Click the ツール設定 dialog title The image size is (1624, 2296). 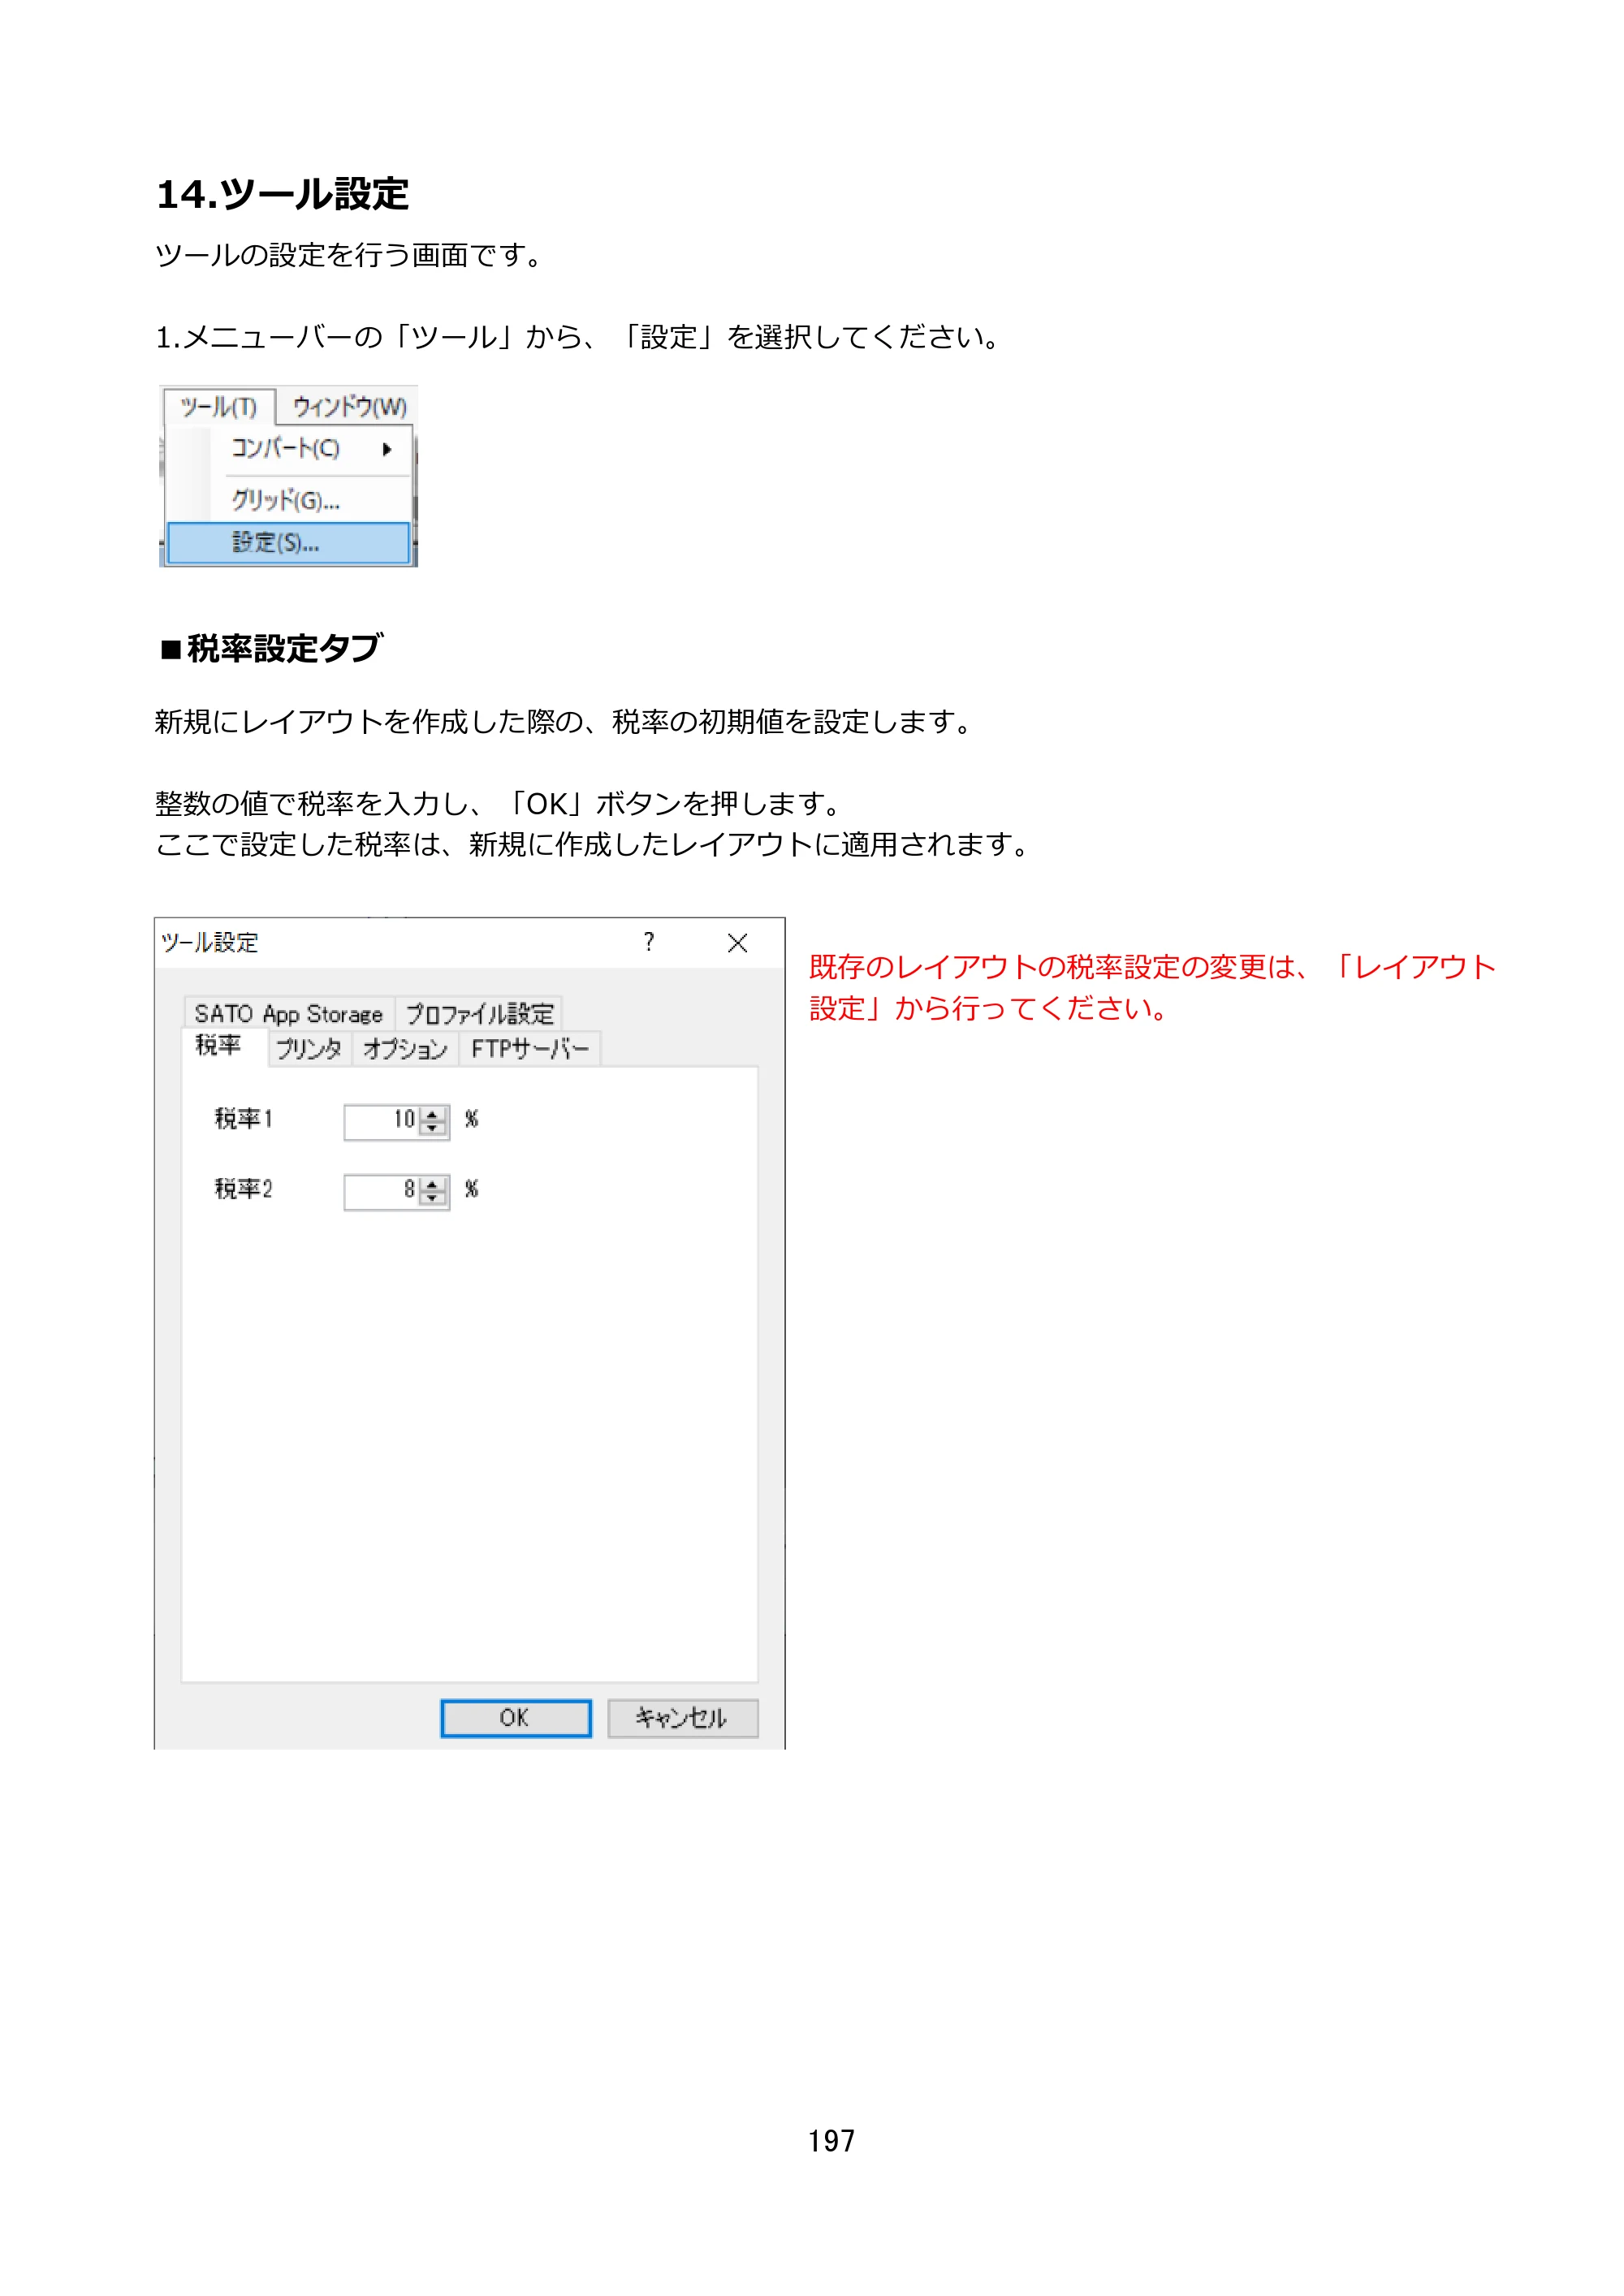click(210, 942)
